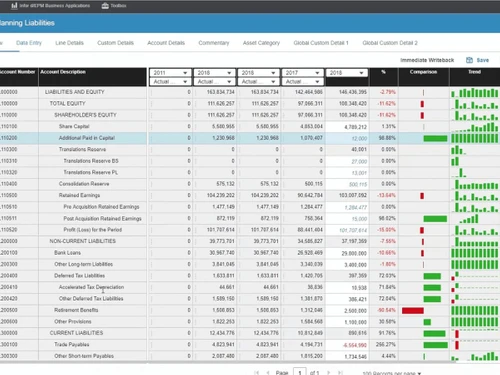Go to next page pagination arrow
This screenshot has width=500, height=375.
point(328,372)
